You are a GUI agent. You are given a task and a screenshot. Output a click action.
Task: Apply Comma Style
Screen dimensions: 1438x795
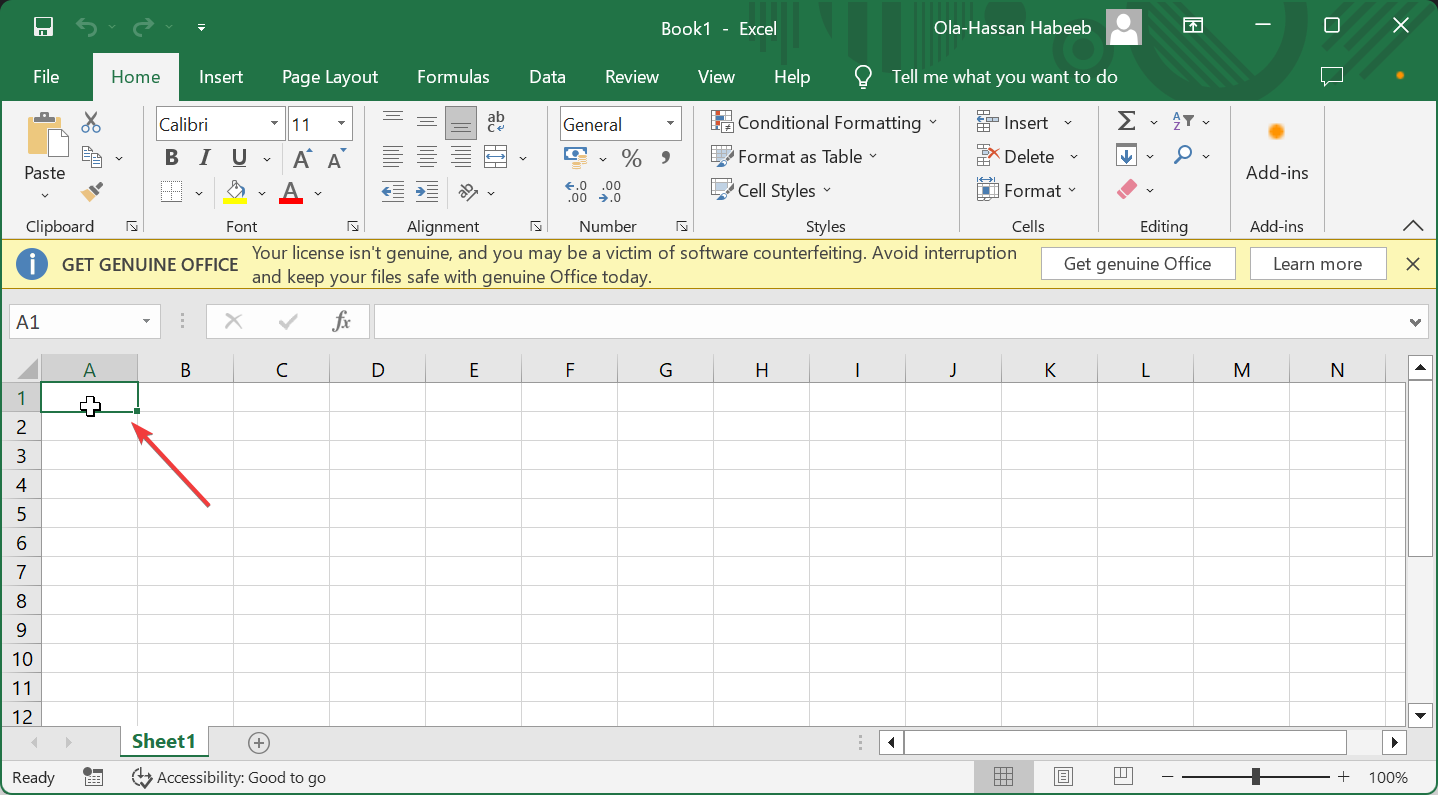[x=665, y=158]
